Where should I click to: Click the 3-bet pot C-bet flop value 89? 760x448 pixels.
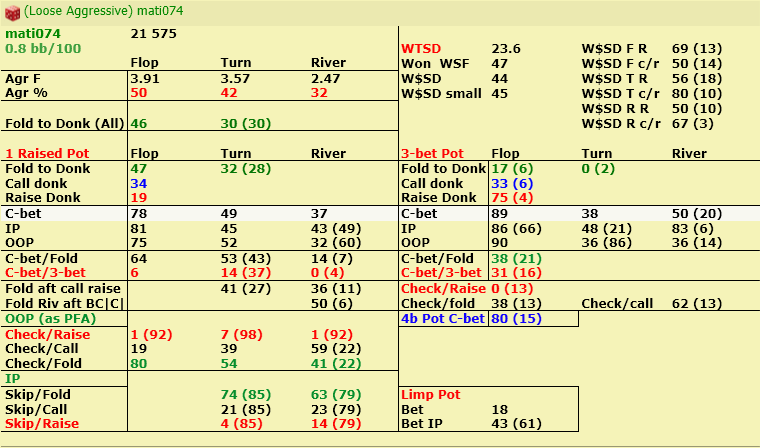[x=501, y=213]
